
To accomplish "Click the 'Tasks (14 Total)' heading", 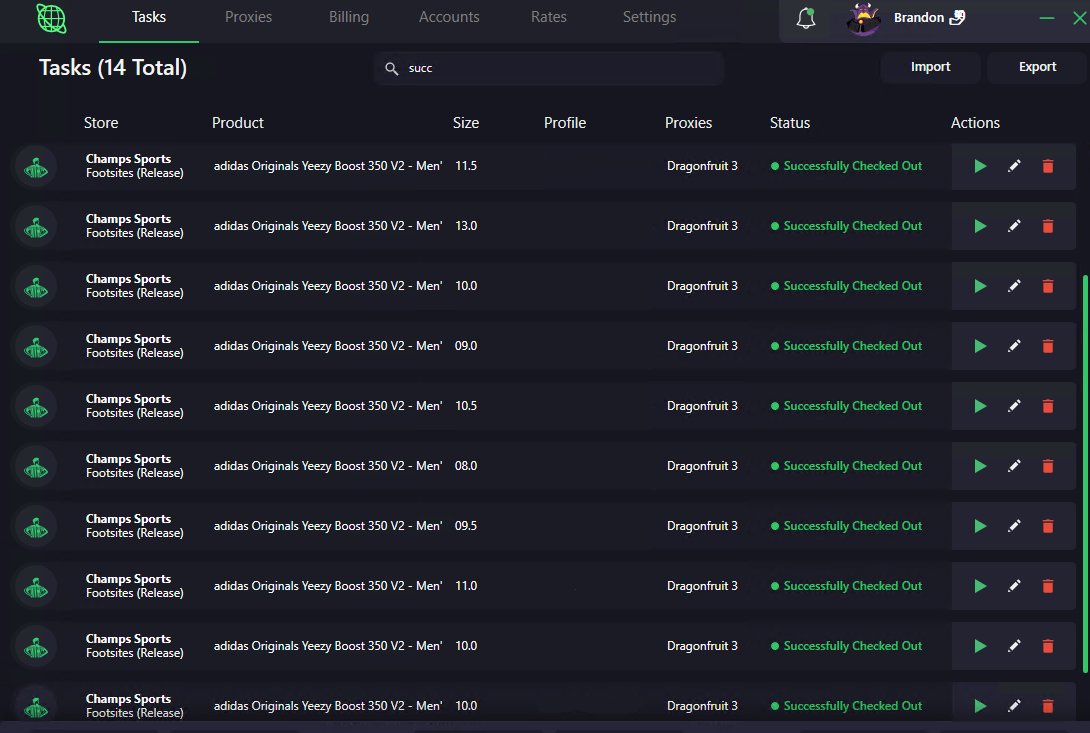I will [x=113, y=67].
